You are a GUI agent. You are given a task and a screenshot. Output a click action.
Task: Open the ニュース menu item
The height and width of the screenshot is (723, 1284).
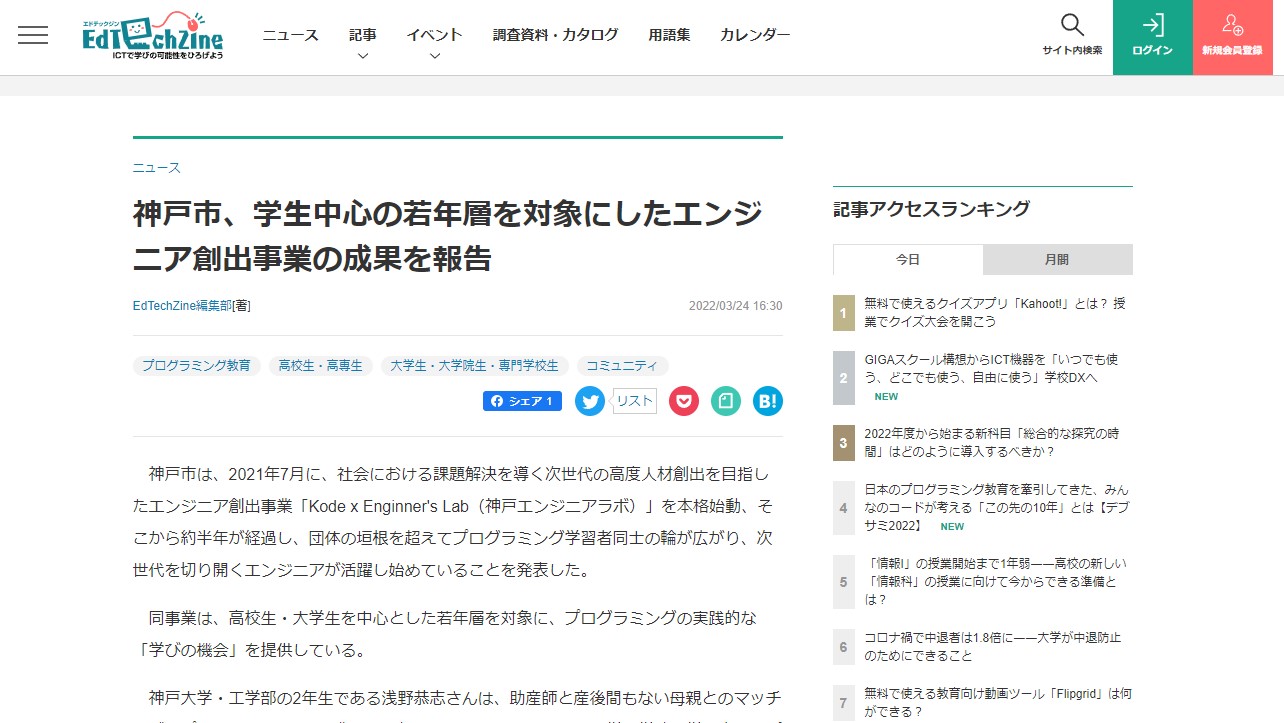pos(290,35)
